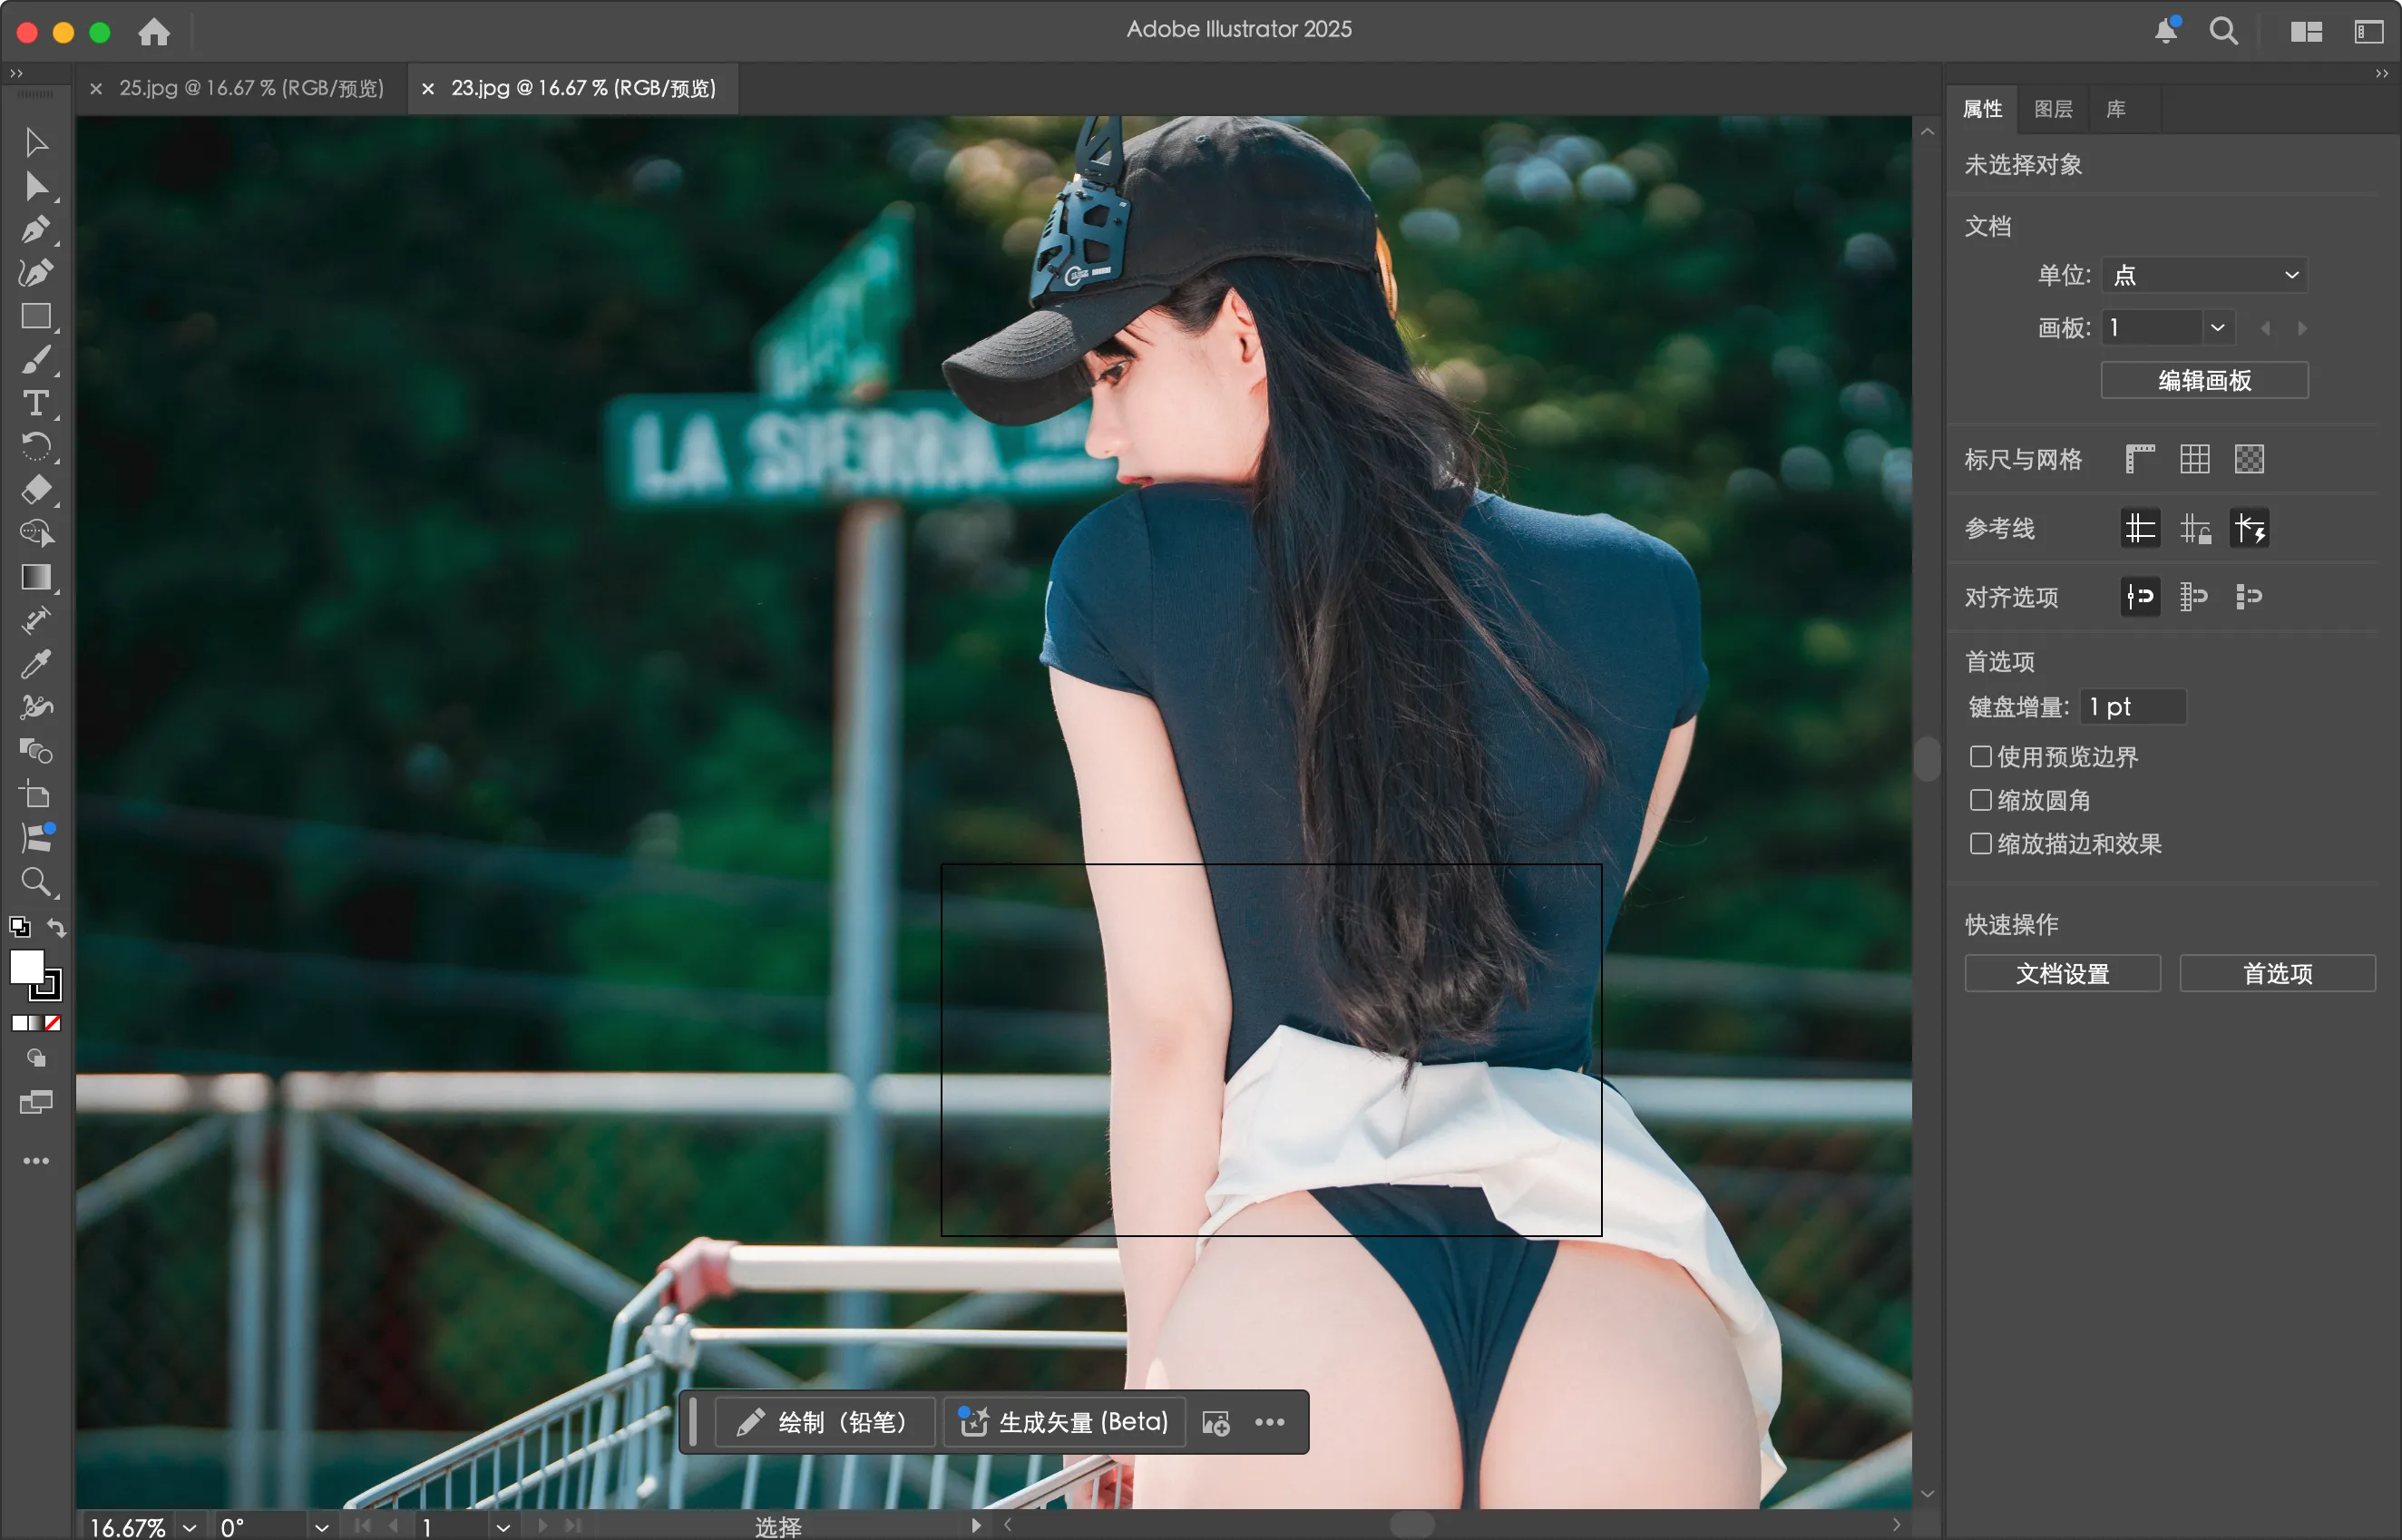
Task: Open the 库 libraries tab
Action: (2116, 109)
